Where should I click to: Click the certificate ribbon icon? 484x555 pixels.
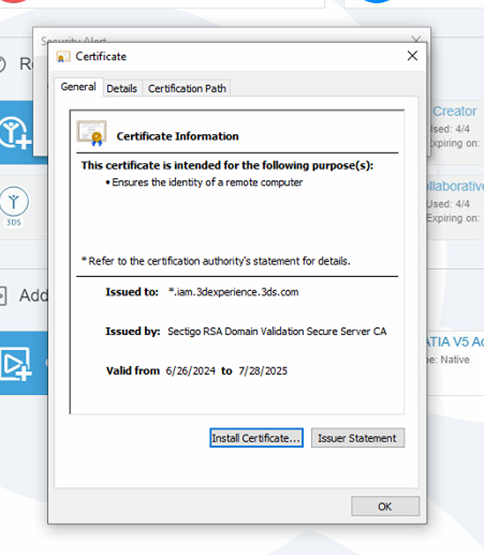[x=92, y=134]
